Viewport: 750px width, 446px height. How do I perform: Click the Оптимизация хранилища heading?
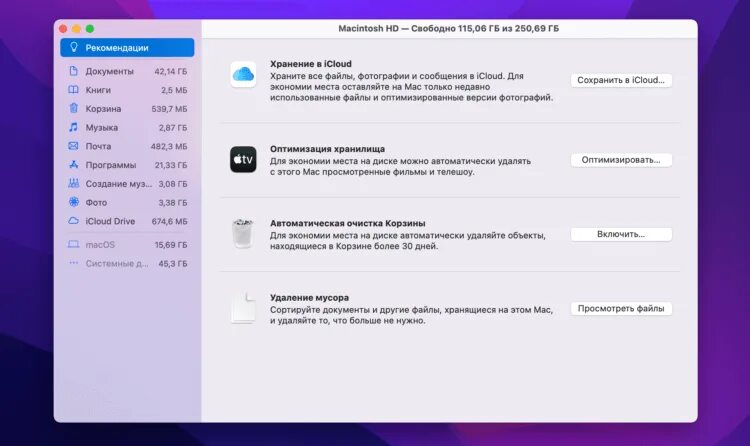(x=327, y=149)
